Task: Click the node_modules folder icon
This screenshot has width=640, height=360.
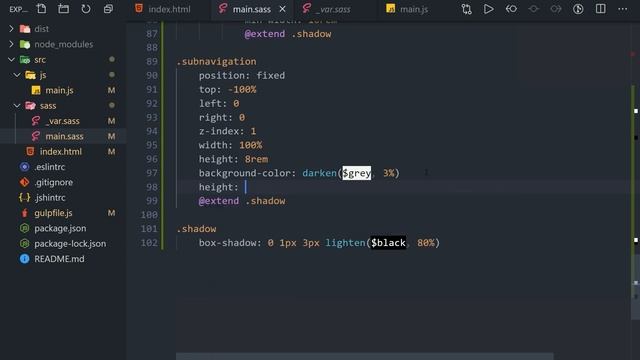Action: point(25,44)
